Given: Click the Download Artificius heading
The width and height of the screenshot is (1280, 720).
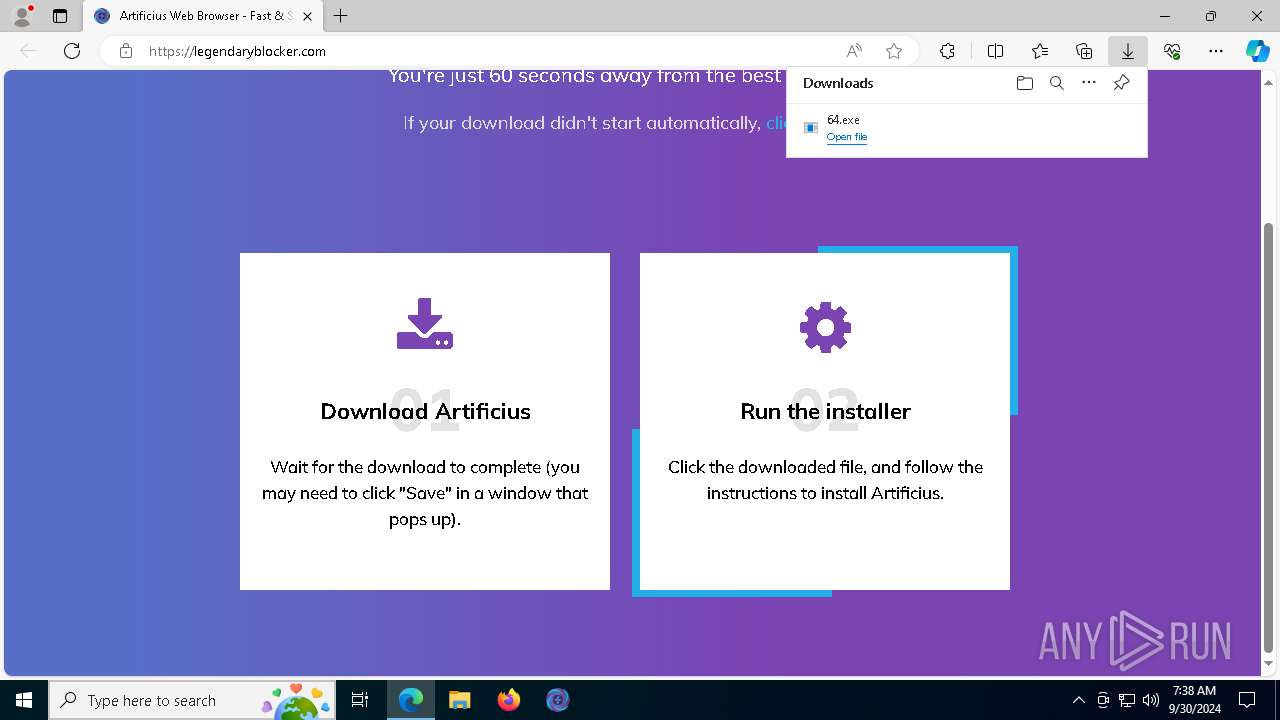Looking at the screenshot, I should pyautogui.click(x=425, y=411).
